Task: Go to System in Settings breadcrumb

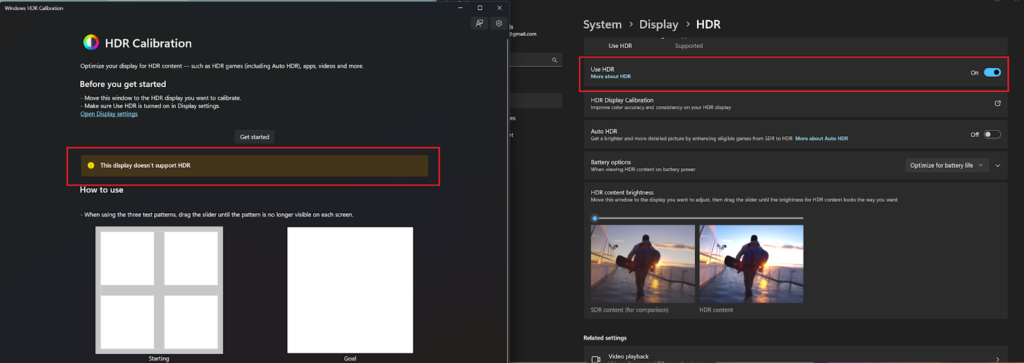Action: pyautogui.click(x=602, y=25)
